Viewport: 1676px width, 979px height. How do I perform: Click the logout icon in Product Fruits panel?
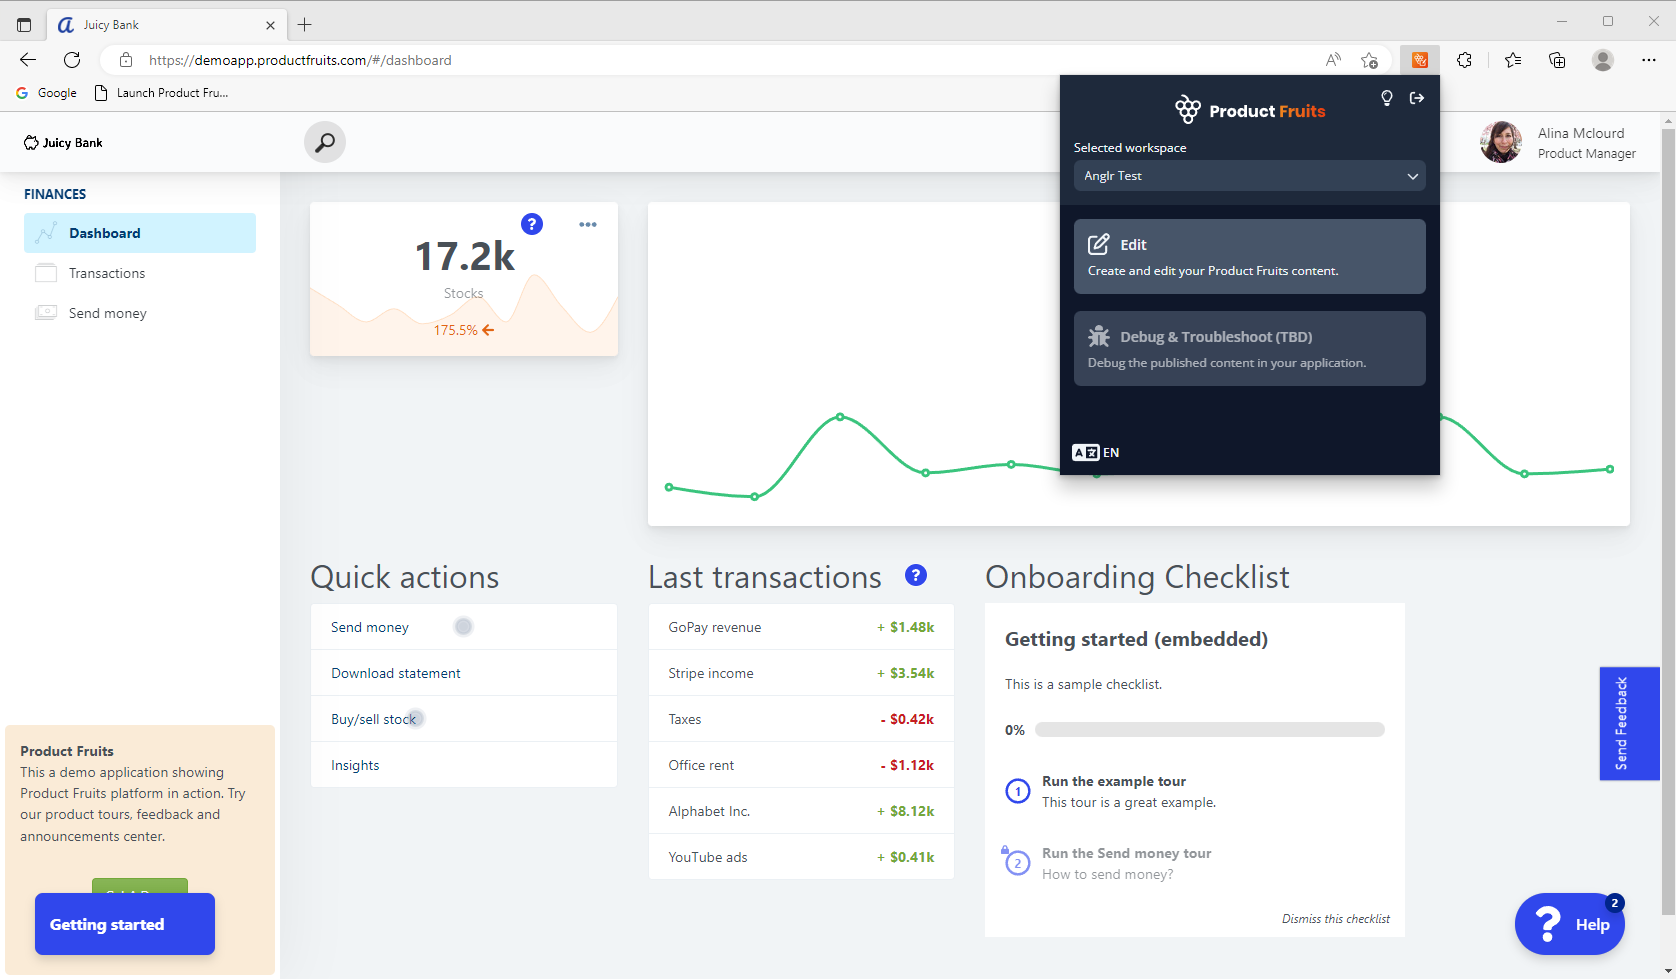pos(1417,98)
